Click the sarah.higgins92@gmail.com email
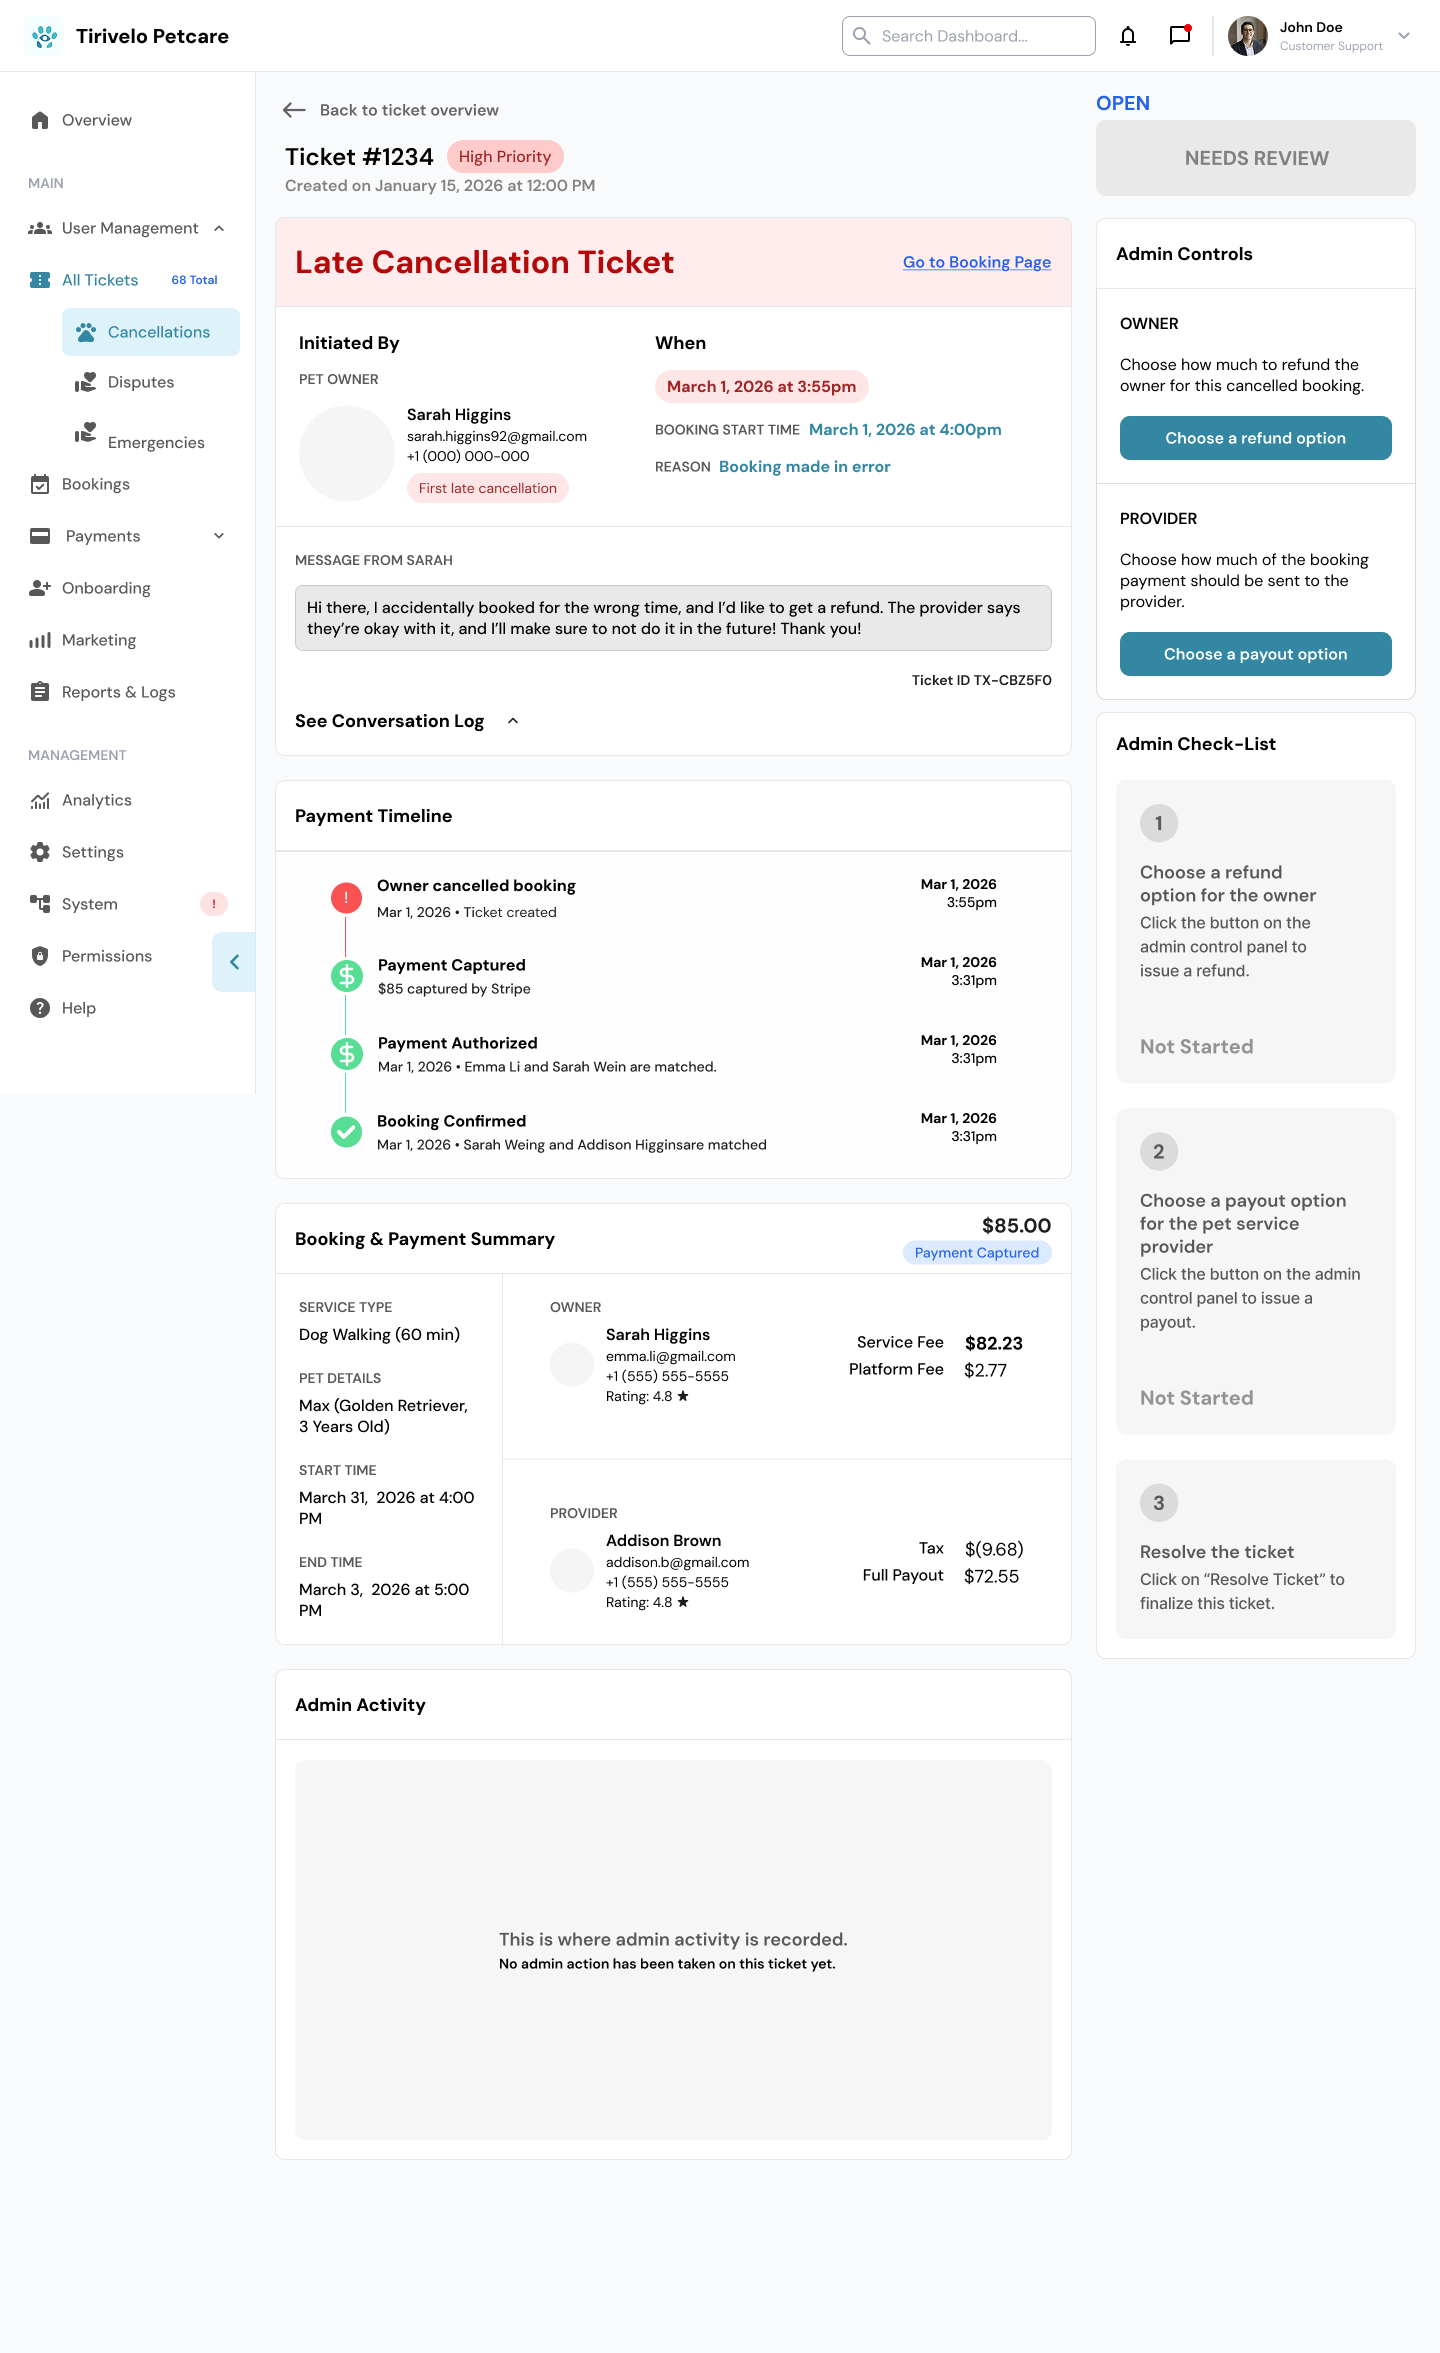The image size is (1440, 2353). 497,436
